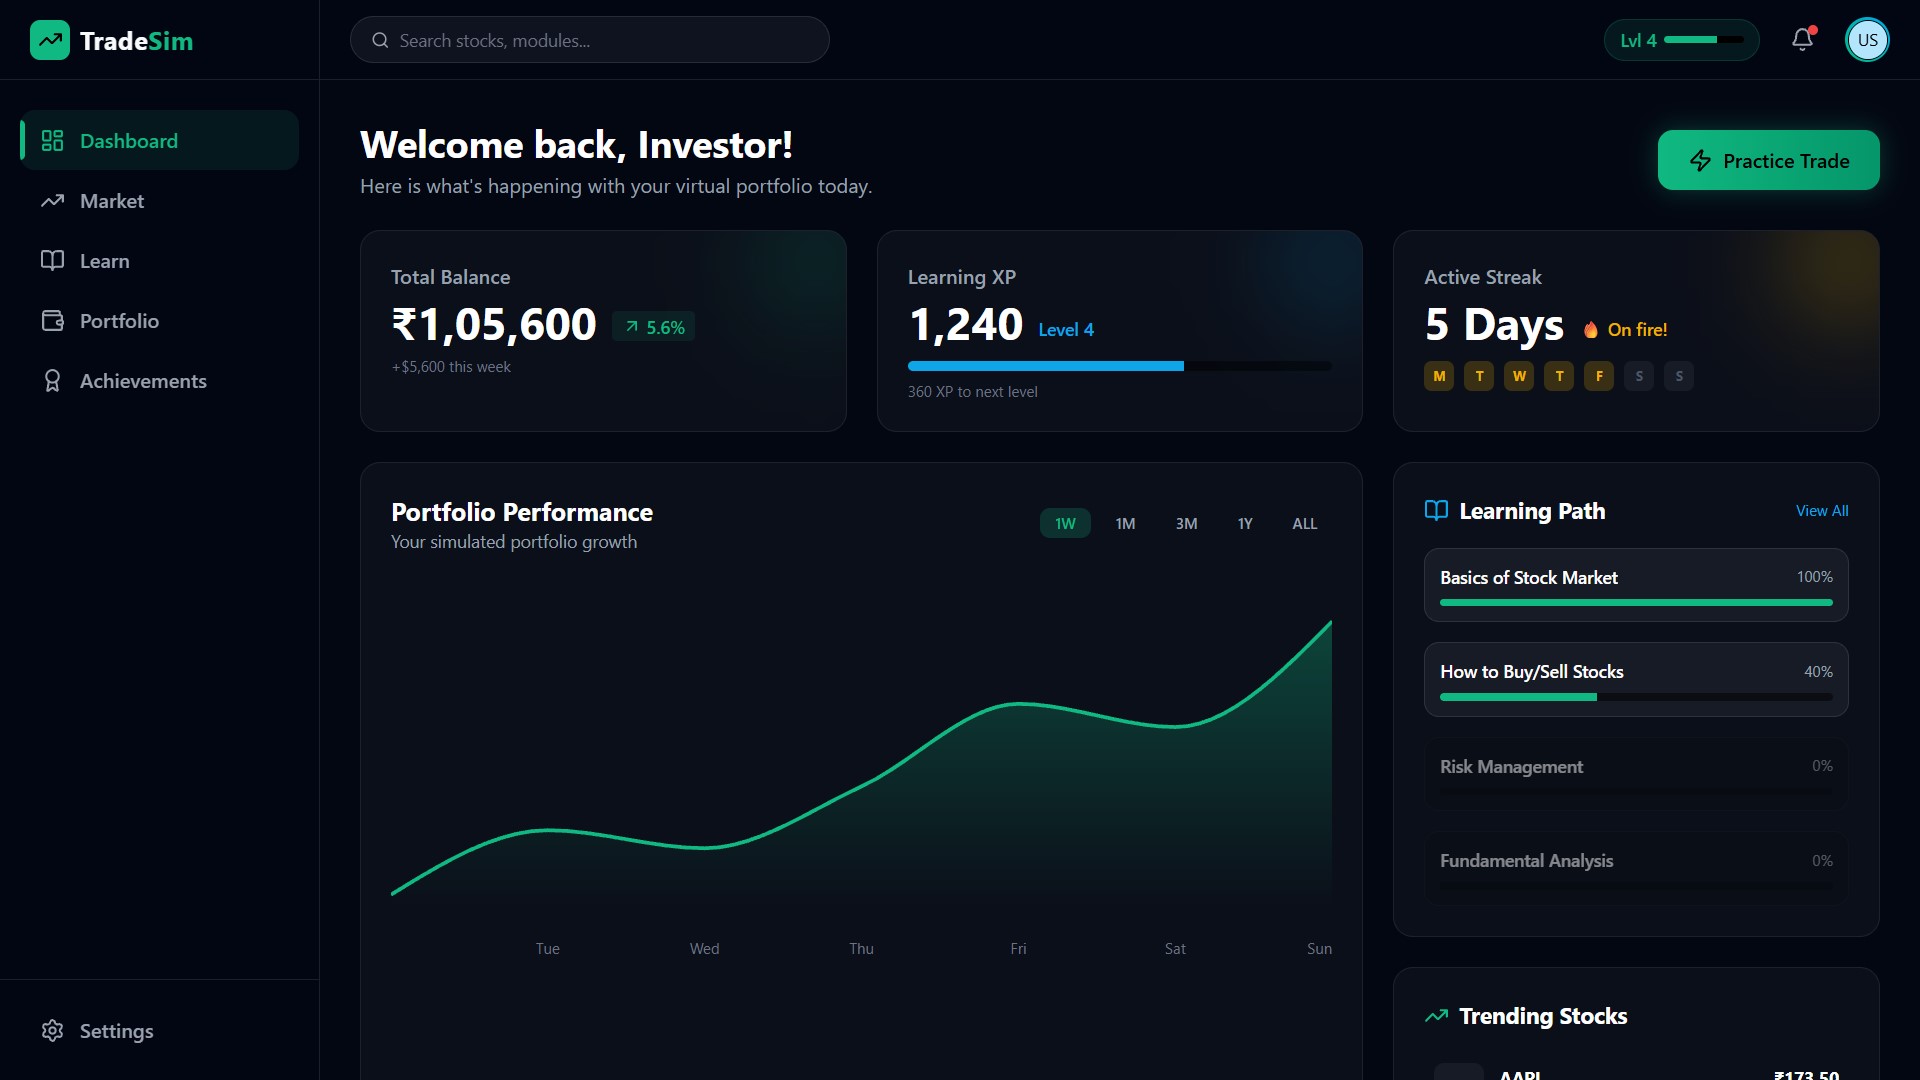Switch chart range to 1Y
The image size is (1920, 1080).
click(x=1245, y=523)
